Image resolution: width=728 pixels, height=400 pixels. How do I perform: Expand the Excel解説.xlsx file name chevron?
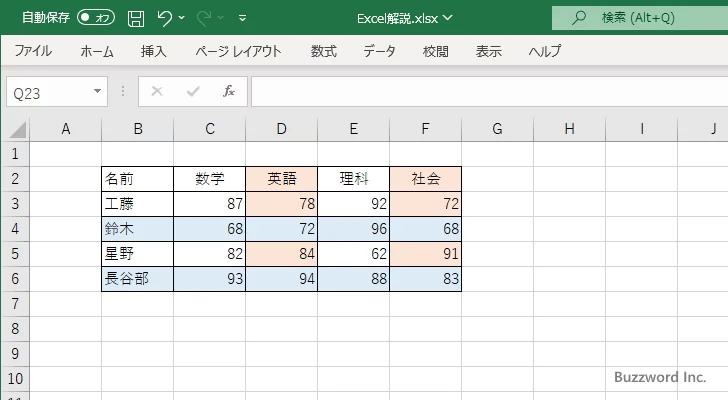click(x=448, y=18)
